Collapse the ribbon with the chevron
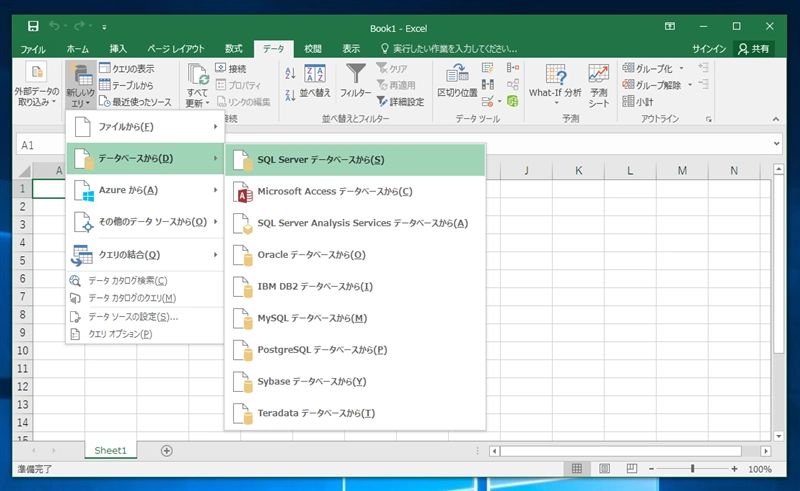The width and height of the screenshot is (800, 491). (x=776, y=119)
